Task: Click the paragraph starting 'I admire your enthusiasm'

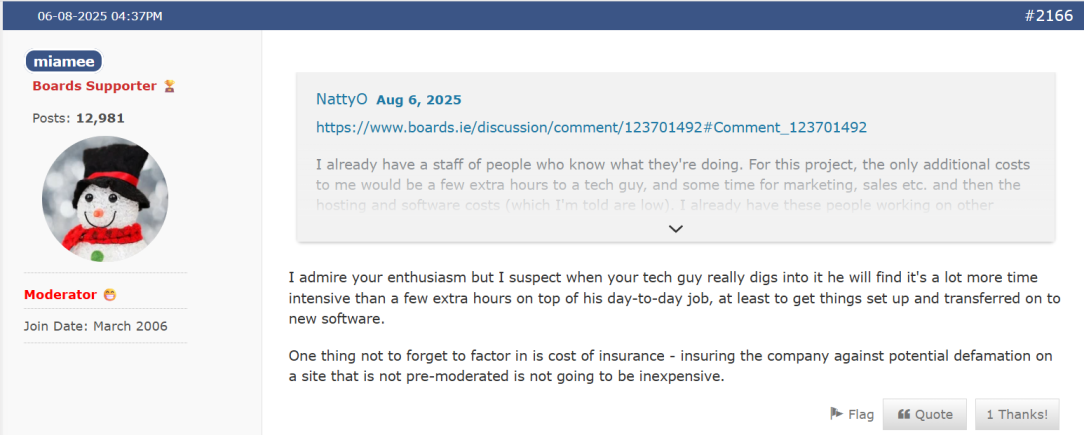Action: tap(674, 297)
